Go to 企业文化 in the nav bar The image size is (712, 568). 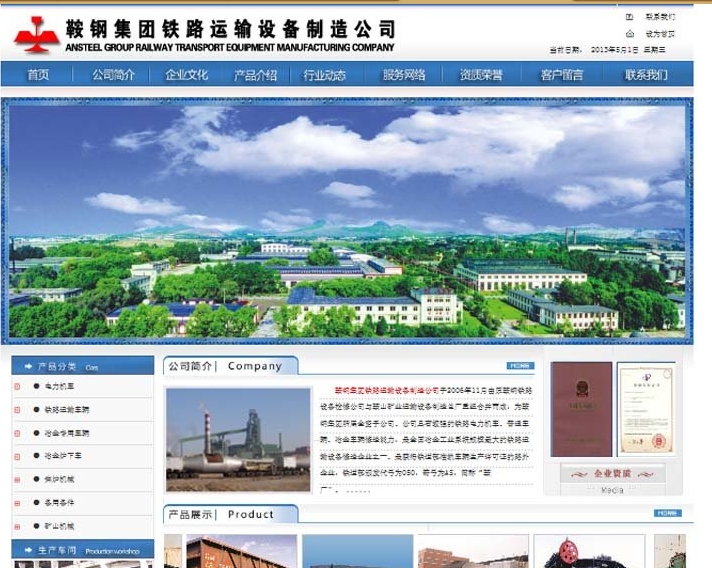pyautogui.click(x=187, y=74)
